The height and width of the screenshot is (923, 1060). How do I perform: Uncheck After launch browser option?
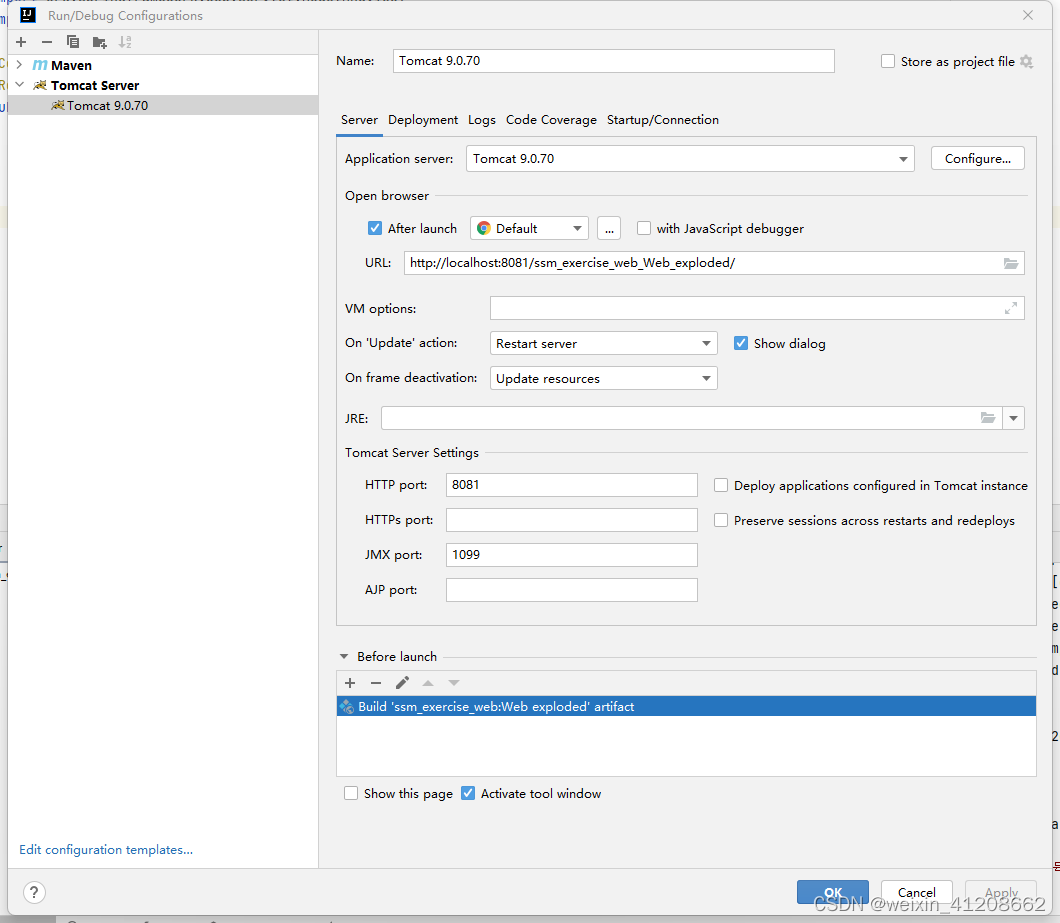pyautogui.click(x=375, y=229)
